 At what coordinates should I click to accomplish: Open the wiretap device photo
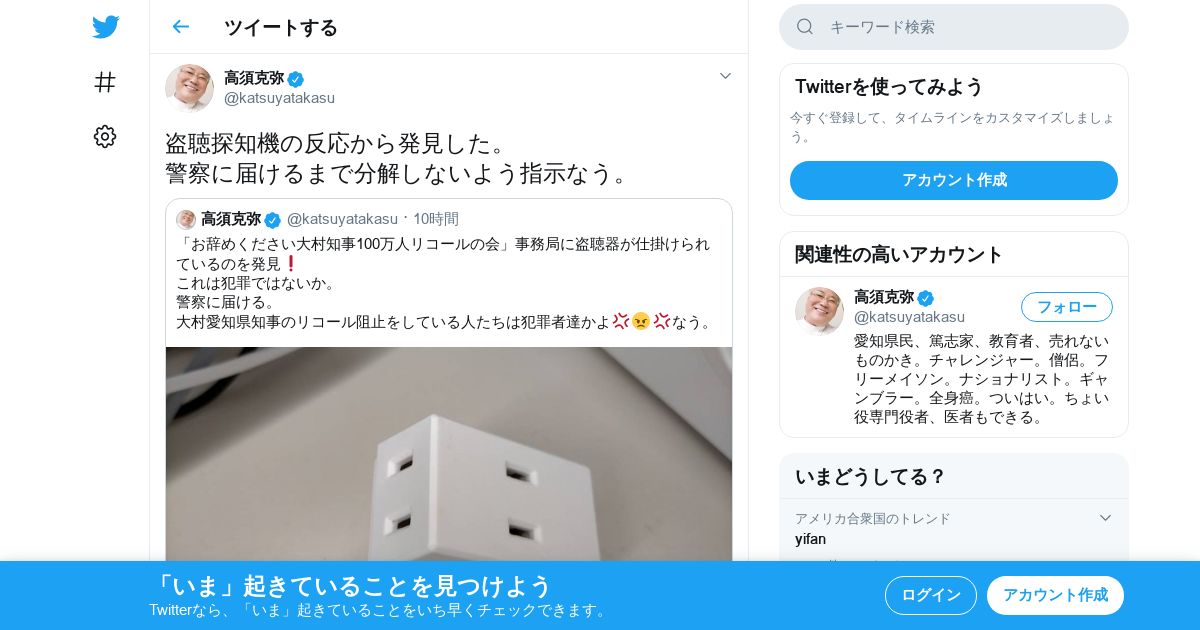pyautogui.click(x=449, y=454)
